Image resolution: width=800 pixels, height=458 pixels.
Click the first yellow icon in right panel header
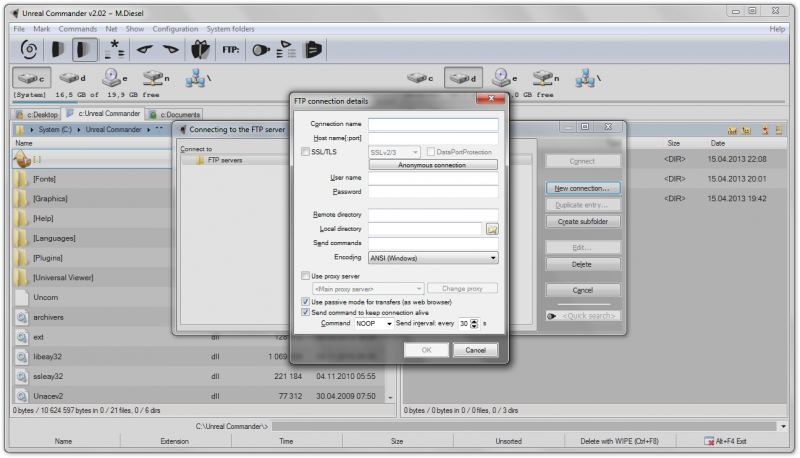click(732, 131)
